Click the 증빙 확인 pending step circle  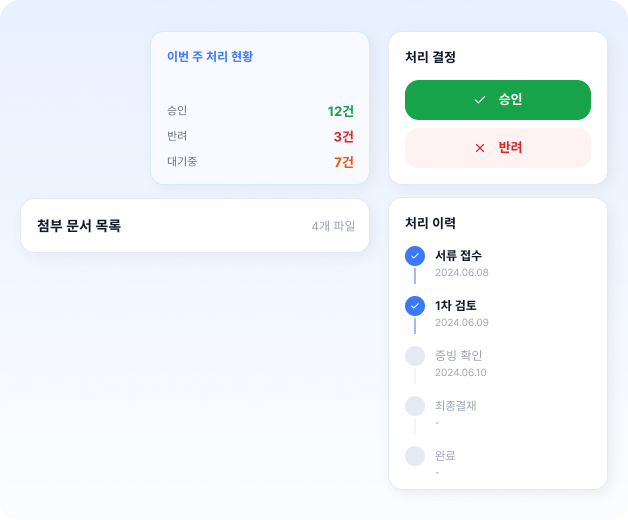[415, 356]
